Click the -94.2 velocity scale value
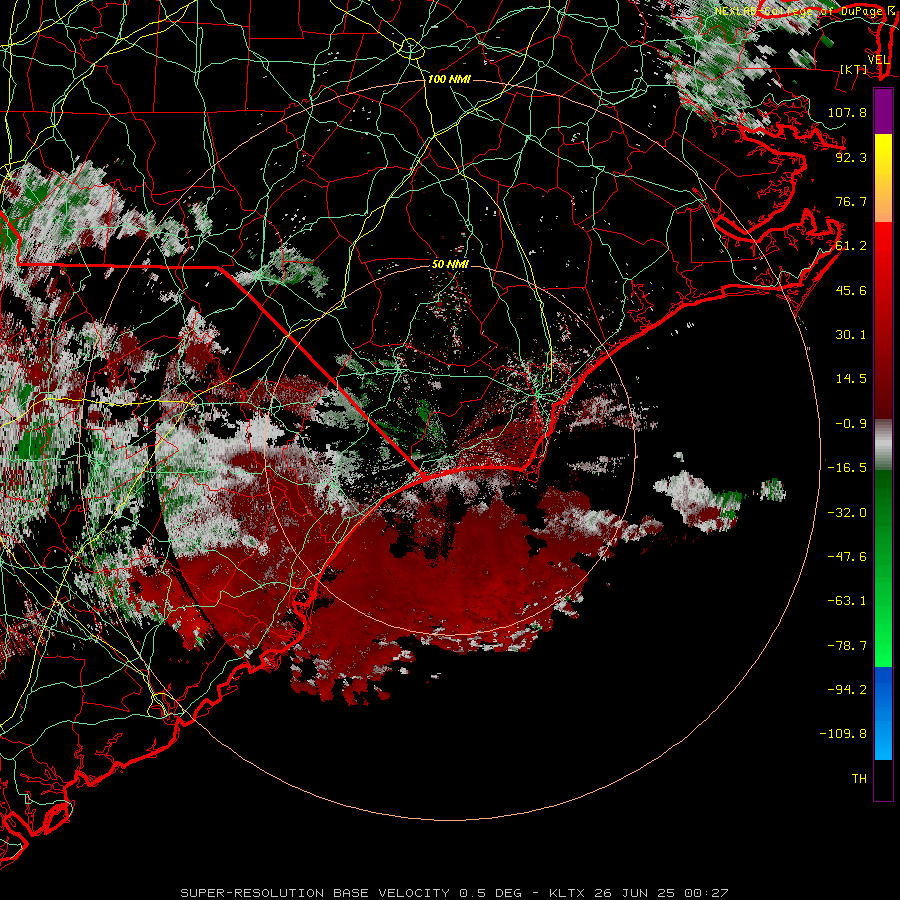This screenshot has width=900, height=900. click(x=847, y=689)
